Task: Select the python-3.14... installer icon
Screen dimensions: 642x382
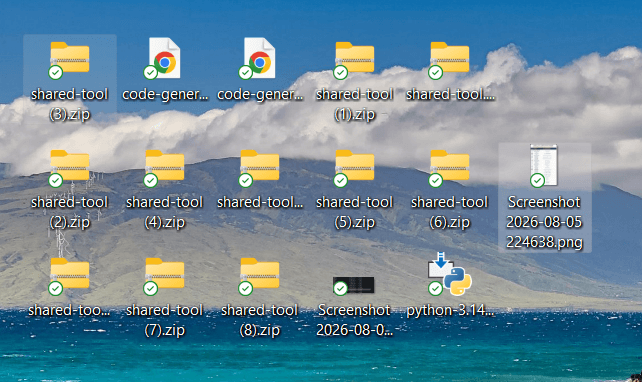Action: pyautogui.click(x=450, y=274)
